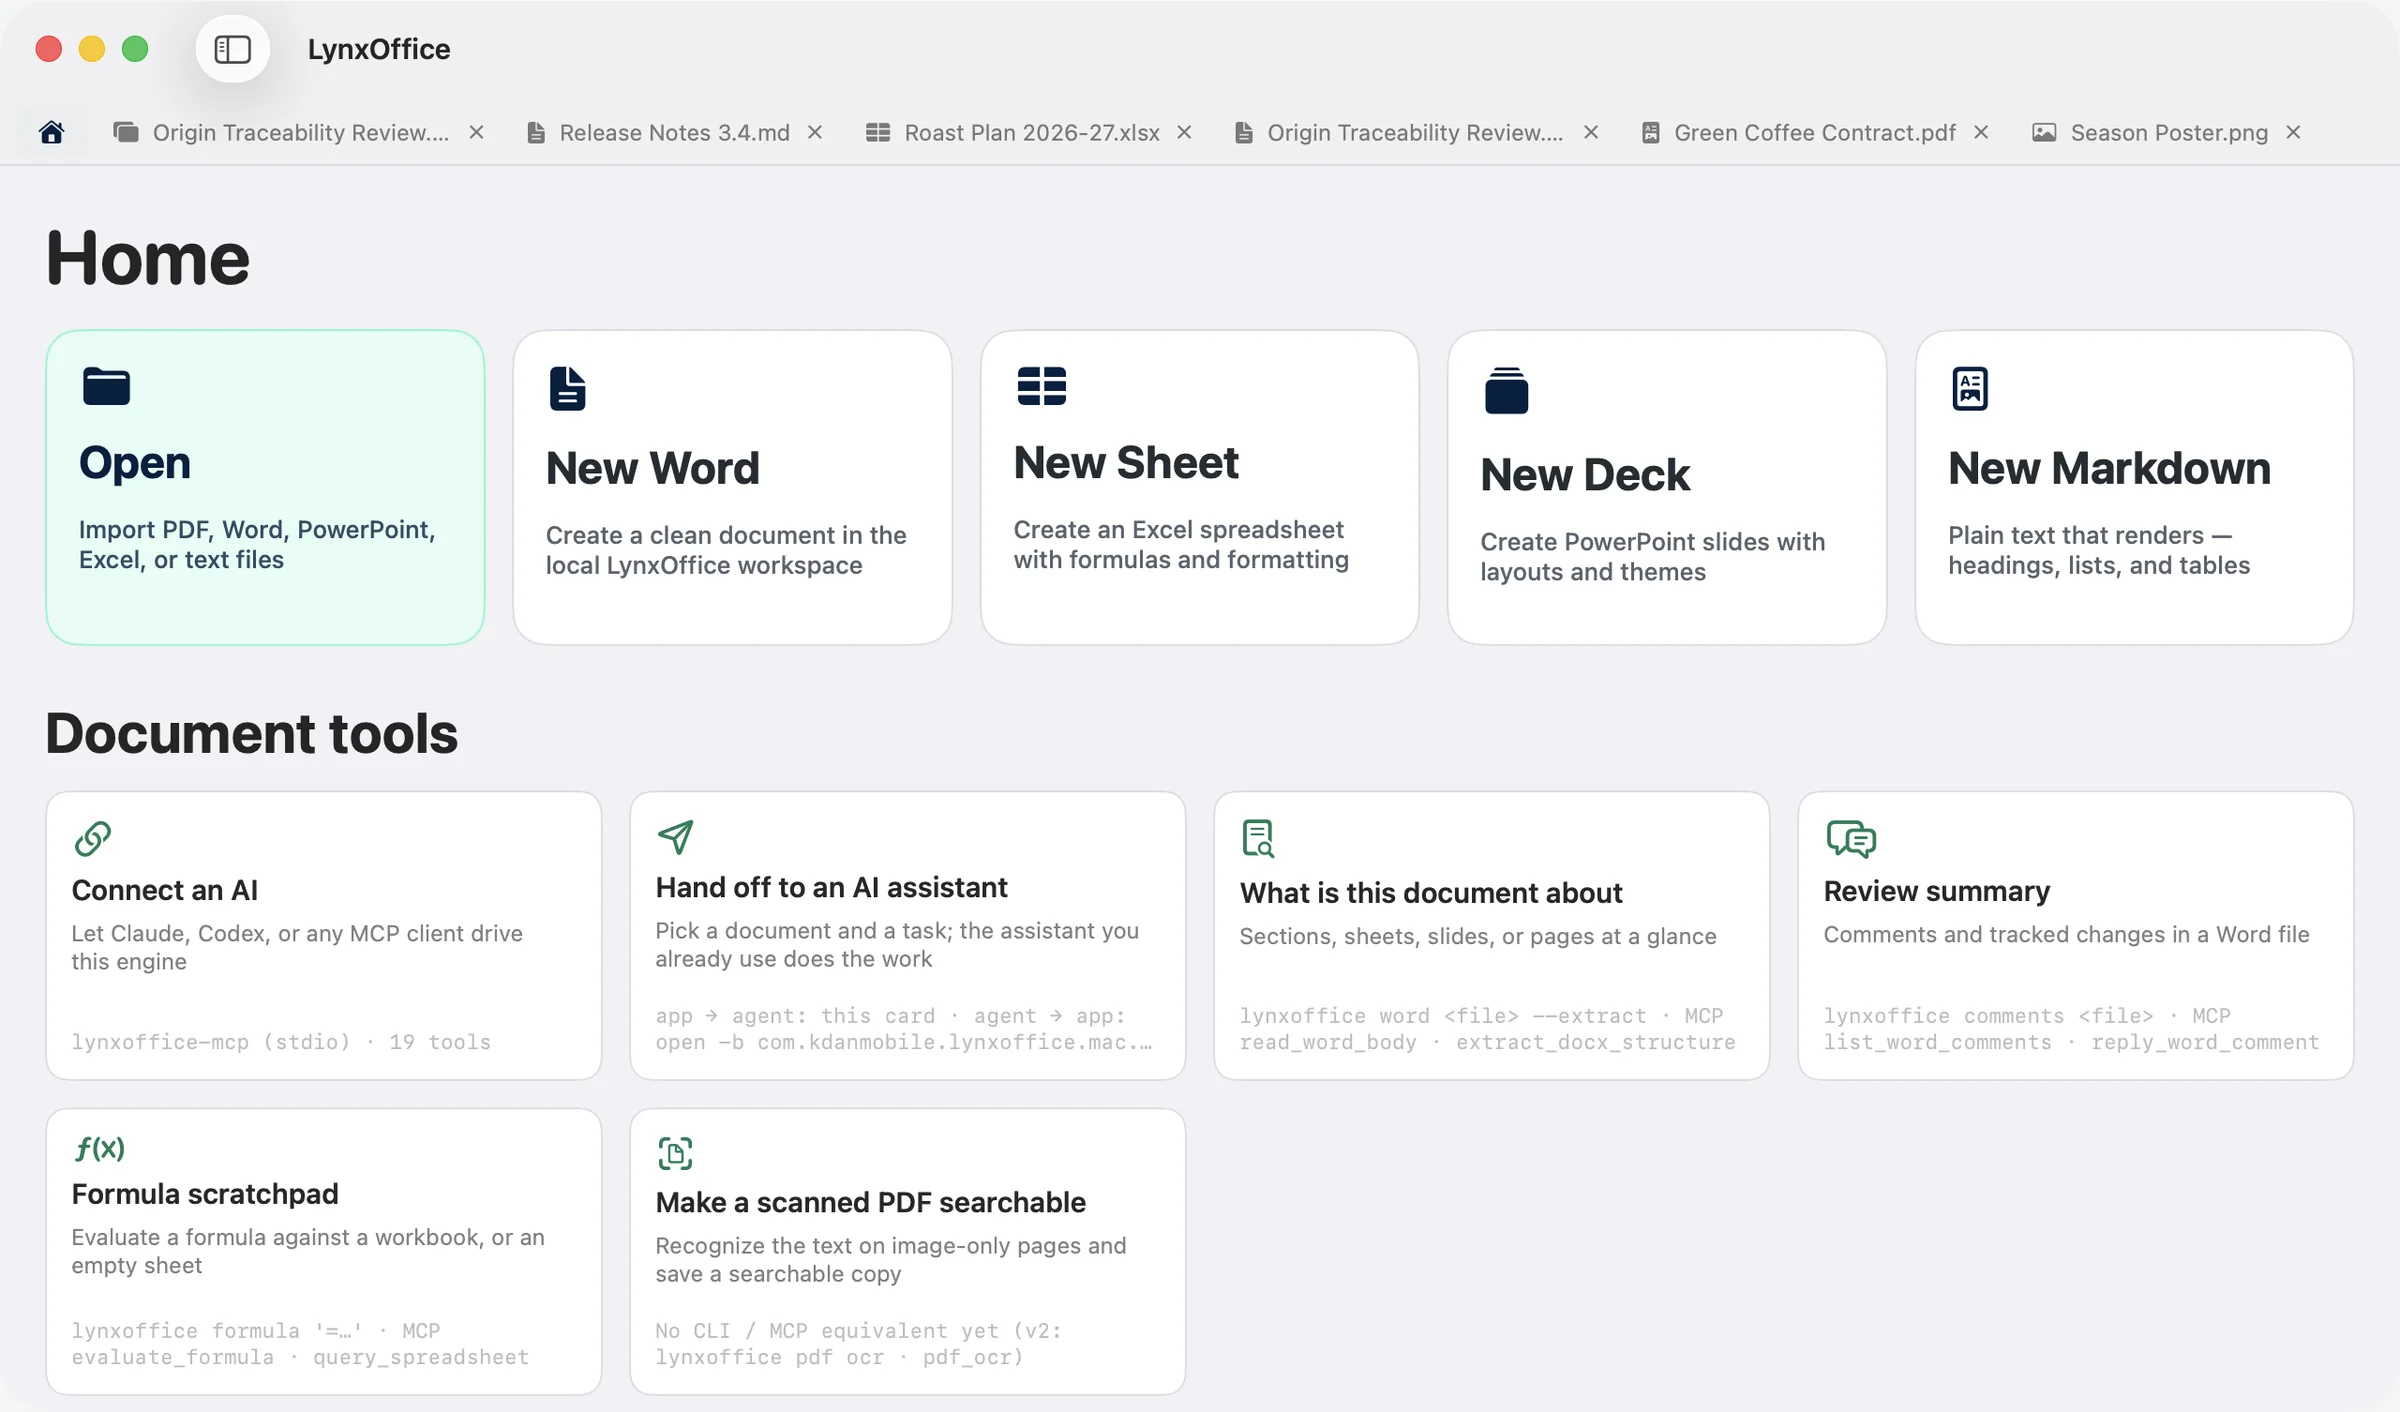Open the Connect an AI tool
Screen dimensions: 2400x1412
[x=324, y=935]
